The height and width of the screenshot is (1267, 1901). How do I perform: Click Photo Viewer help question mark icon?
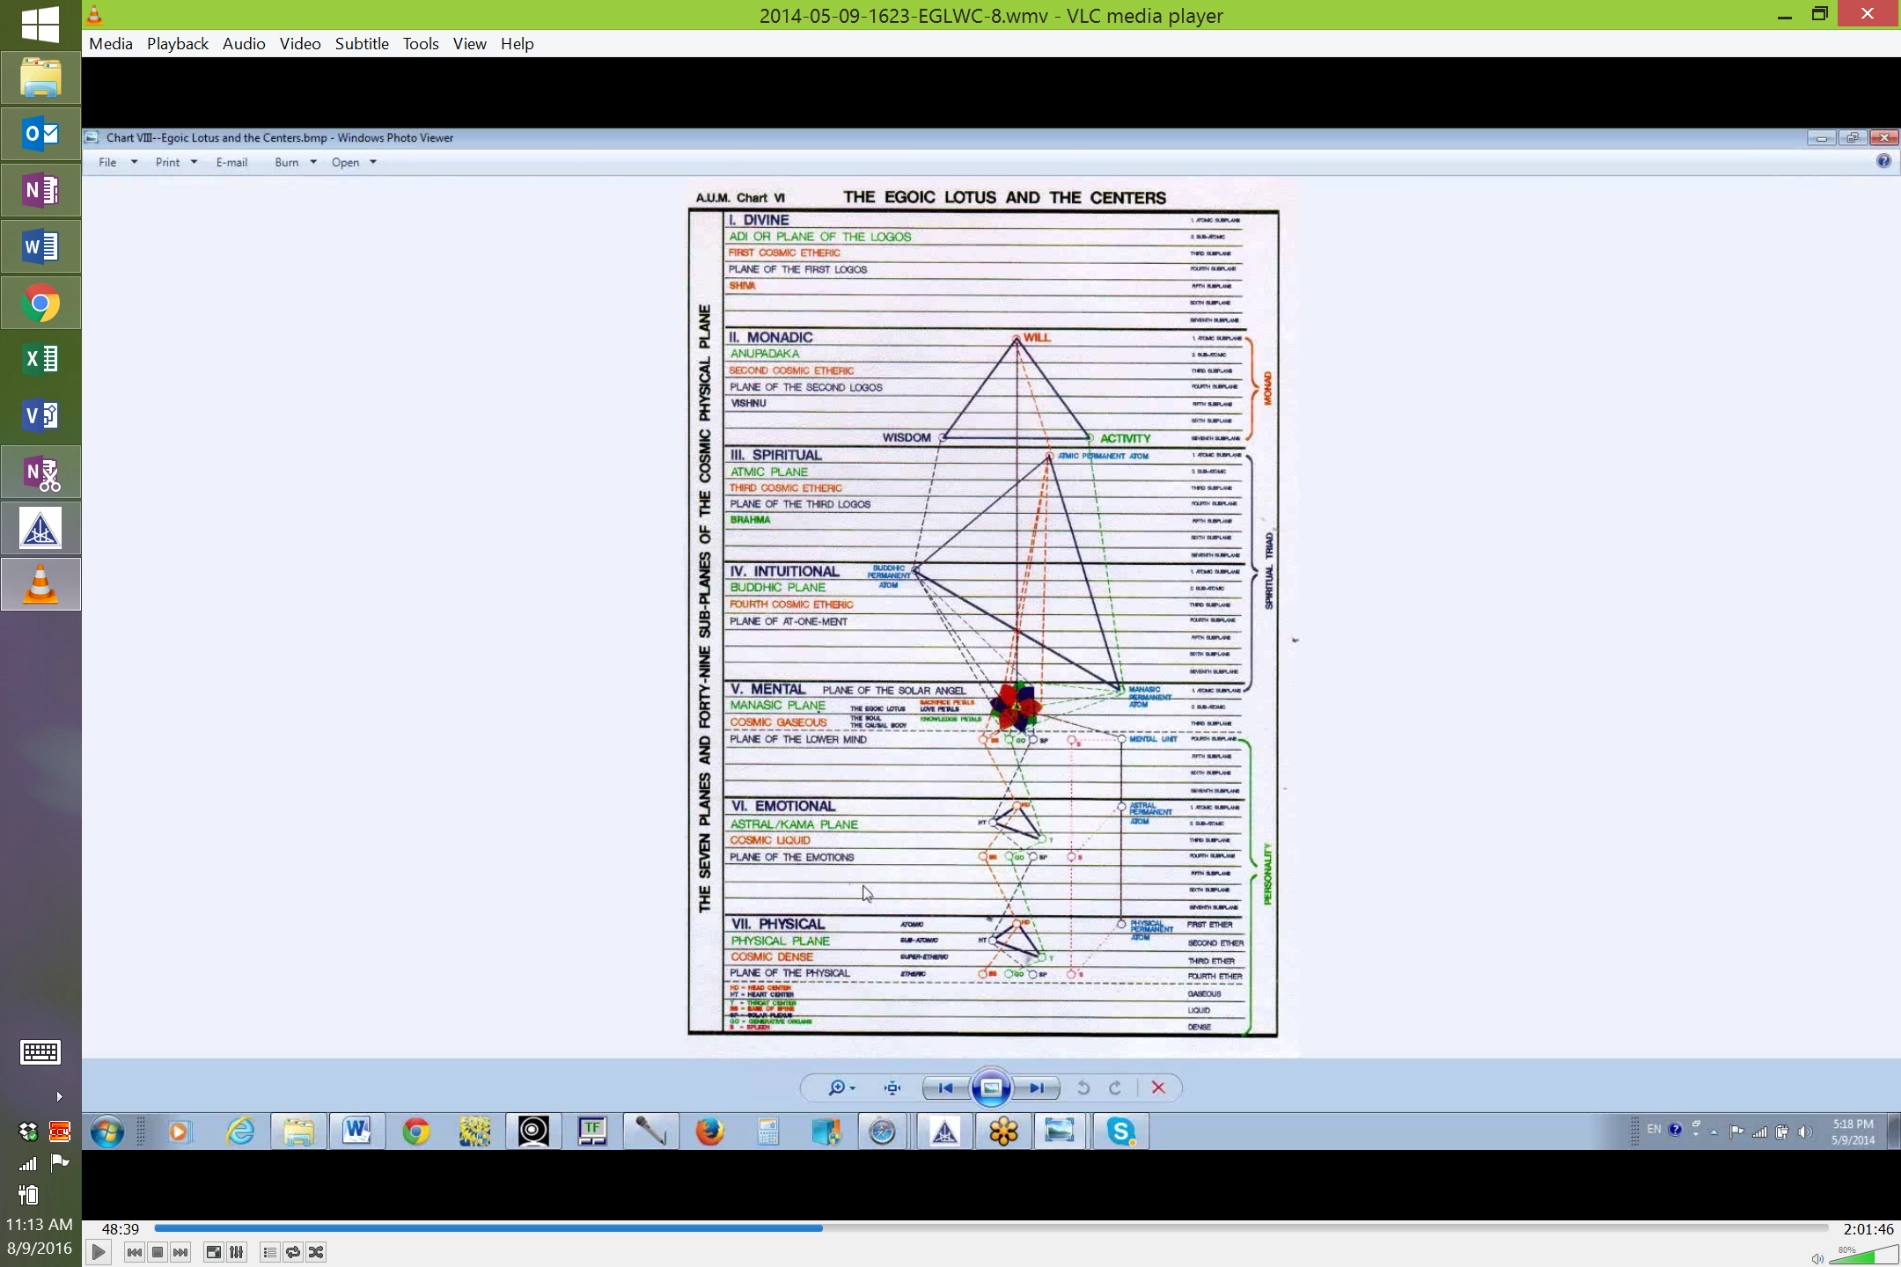coord(1883,161)
